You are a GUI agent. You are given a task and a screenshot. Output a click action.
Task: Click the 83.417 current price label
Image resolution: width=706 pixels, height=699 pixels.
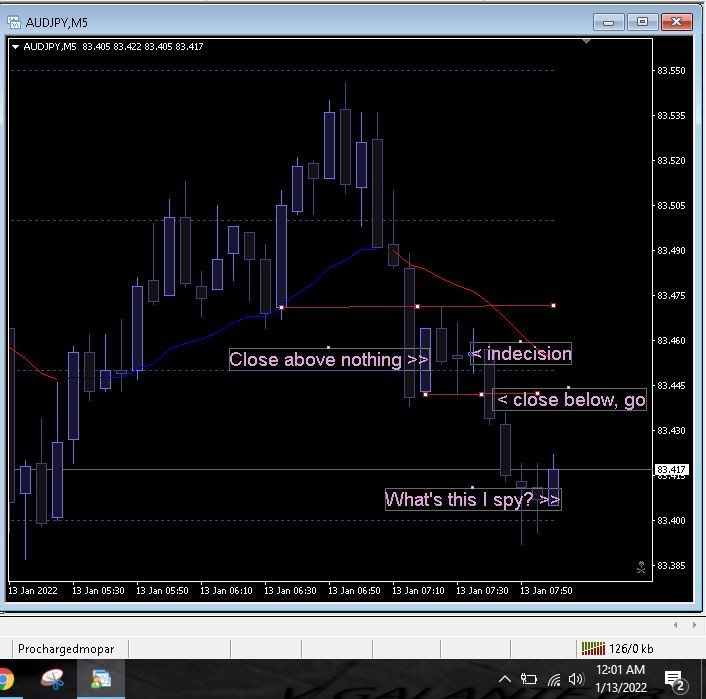pos(671,470)
